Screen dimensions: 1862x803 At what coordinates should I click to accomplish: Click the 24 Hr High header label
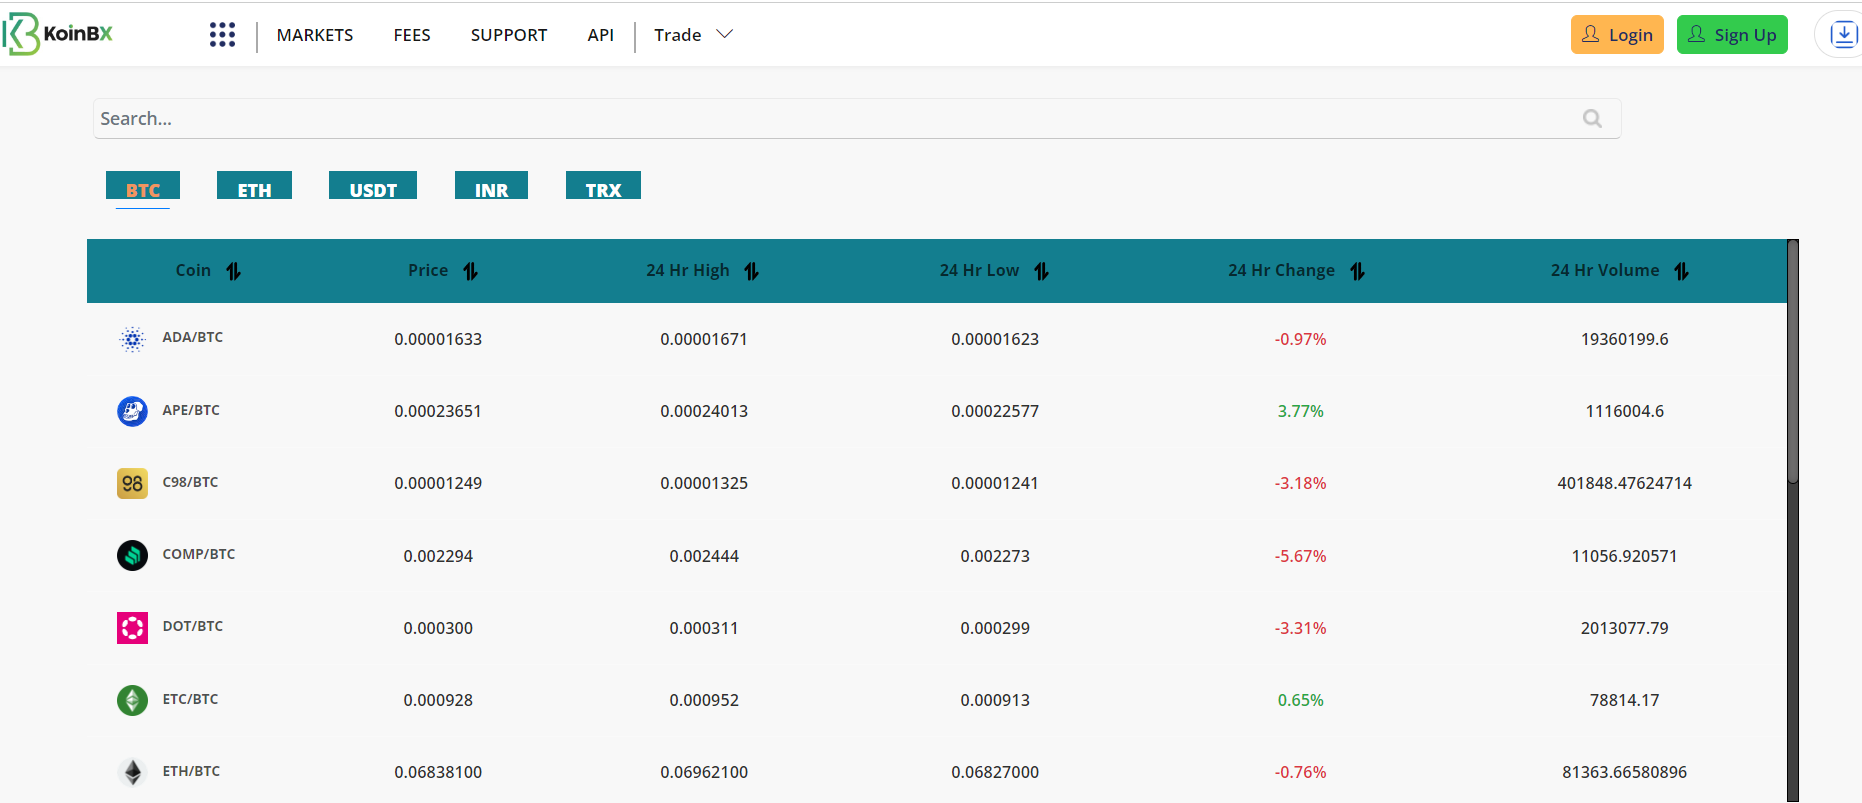[x=688, y=270]
